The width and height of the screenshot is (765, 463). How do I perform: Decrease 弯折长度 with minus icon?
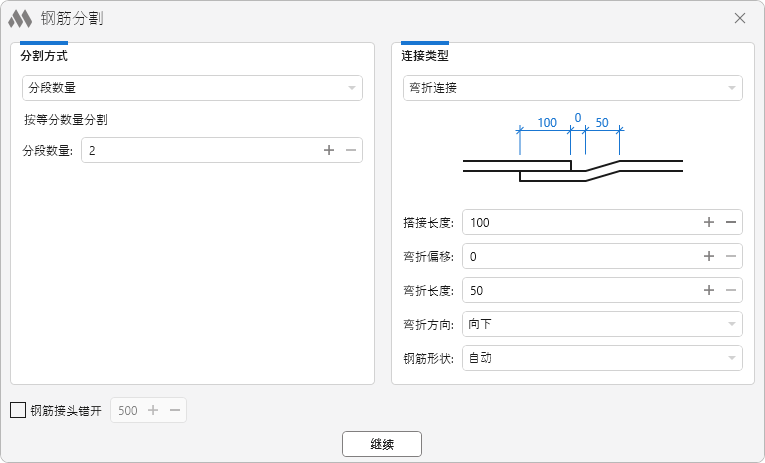(x=731, y=290)
